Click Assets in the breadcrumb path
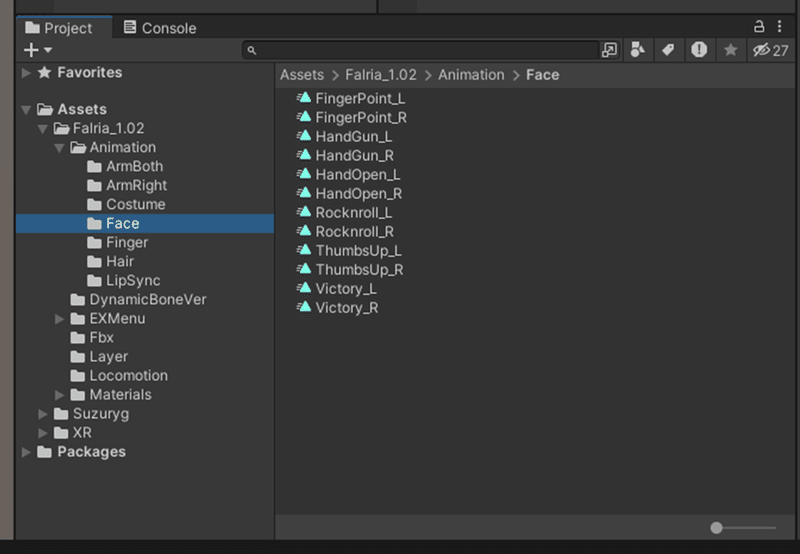800x554 pixels. (x=302, y=75)
